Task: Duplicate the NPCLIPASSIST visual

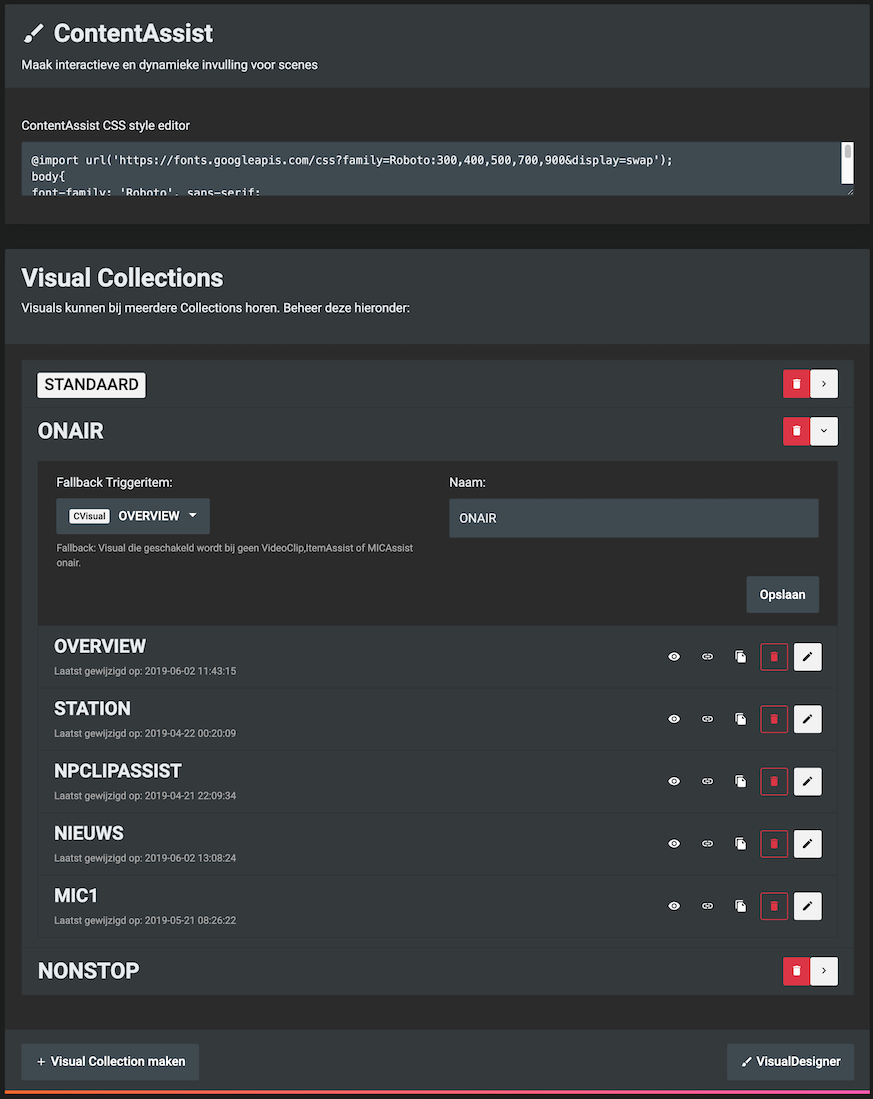Action: tap(741, 781)
